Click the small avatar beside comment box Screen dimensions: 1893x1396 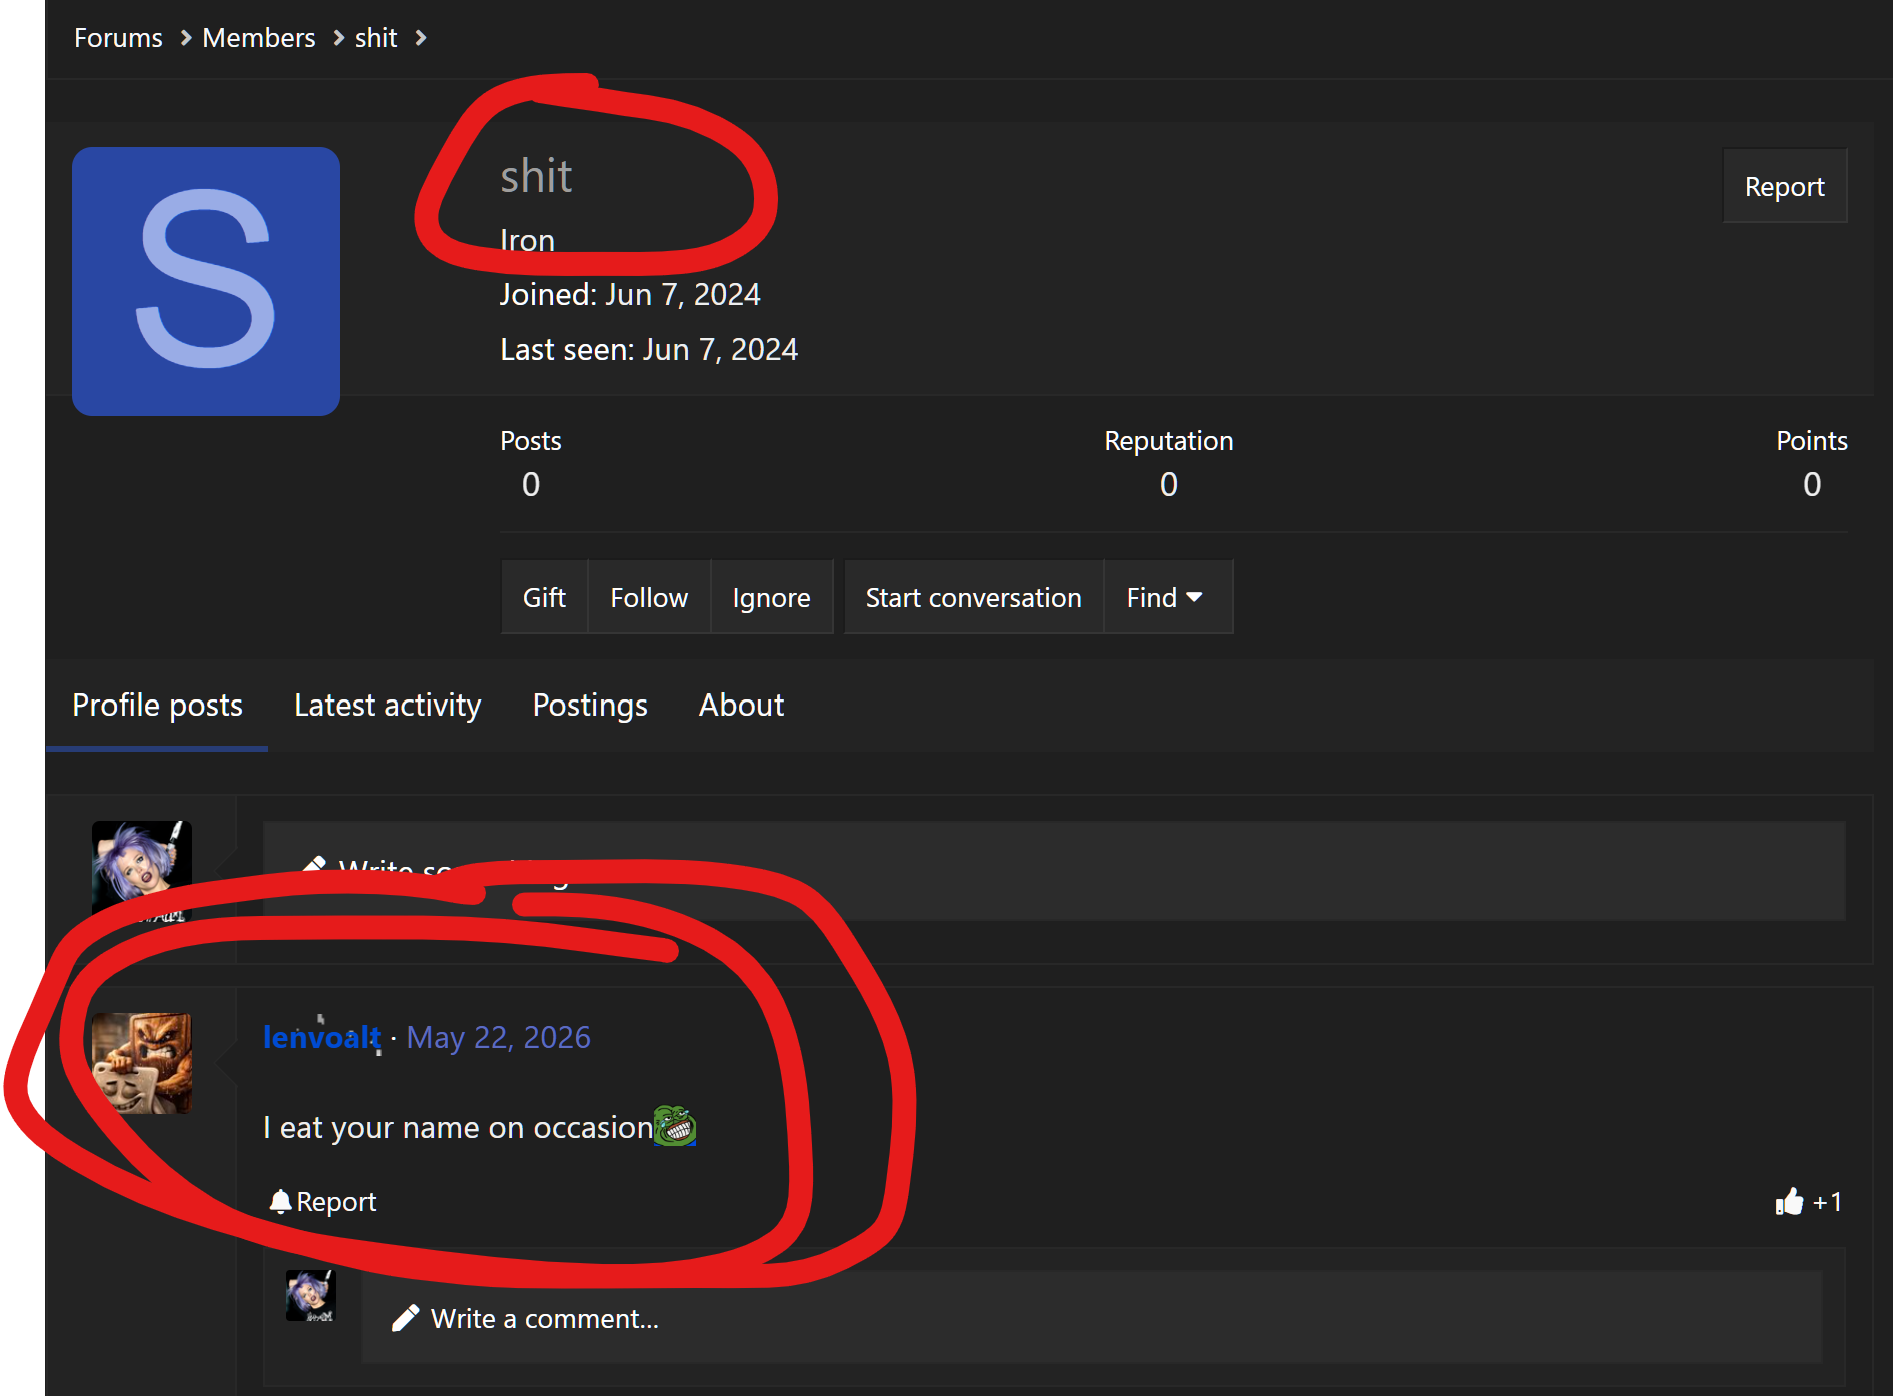pyautogui.click(x=310, y=1296)
